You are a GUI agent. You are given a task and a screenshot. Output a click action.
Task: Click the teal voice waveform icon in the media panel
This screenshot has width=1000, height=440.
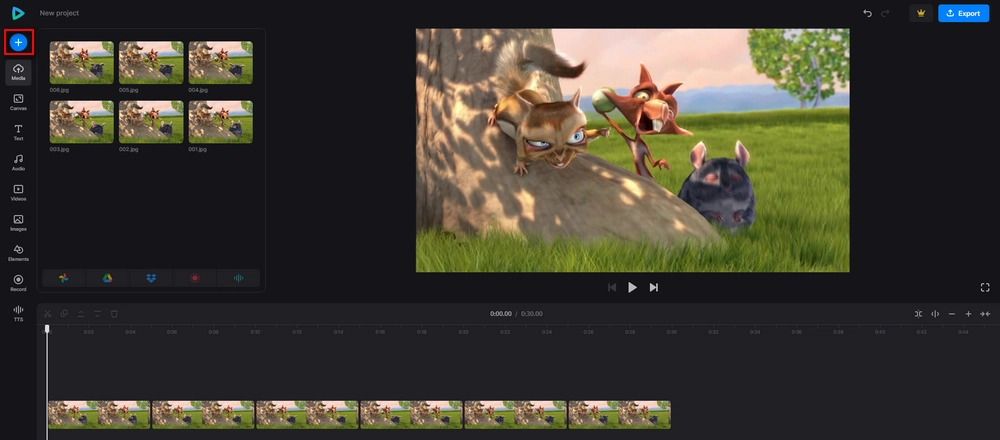click(x=239, y=278)
